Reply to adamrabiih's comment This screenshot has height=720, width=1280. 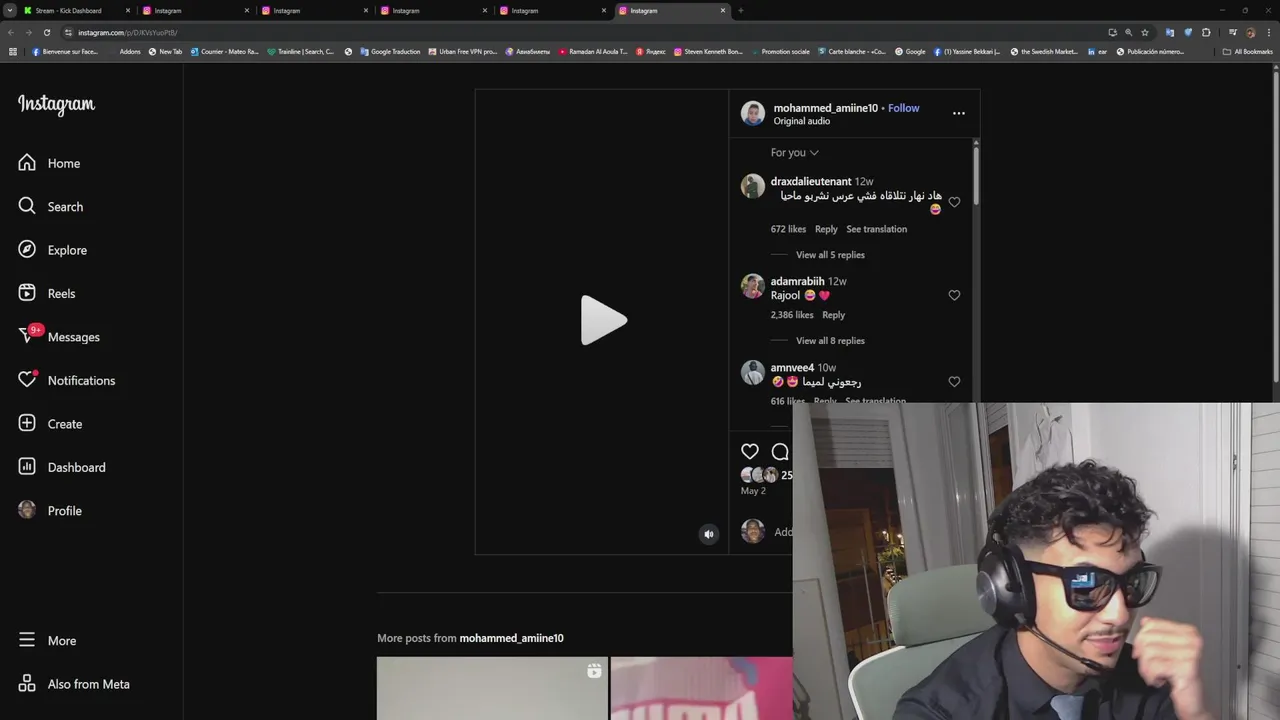click(834, 315)
